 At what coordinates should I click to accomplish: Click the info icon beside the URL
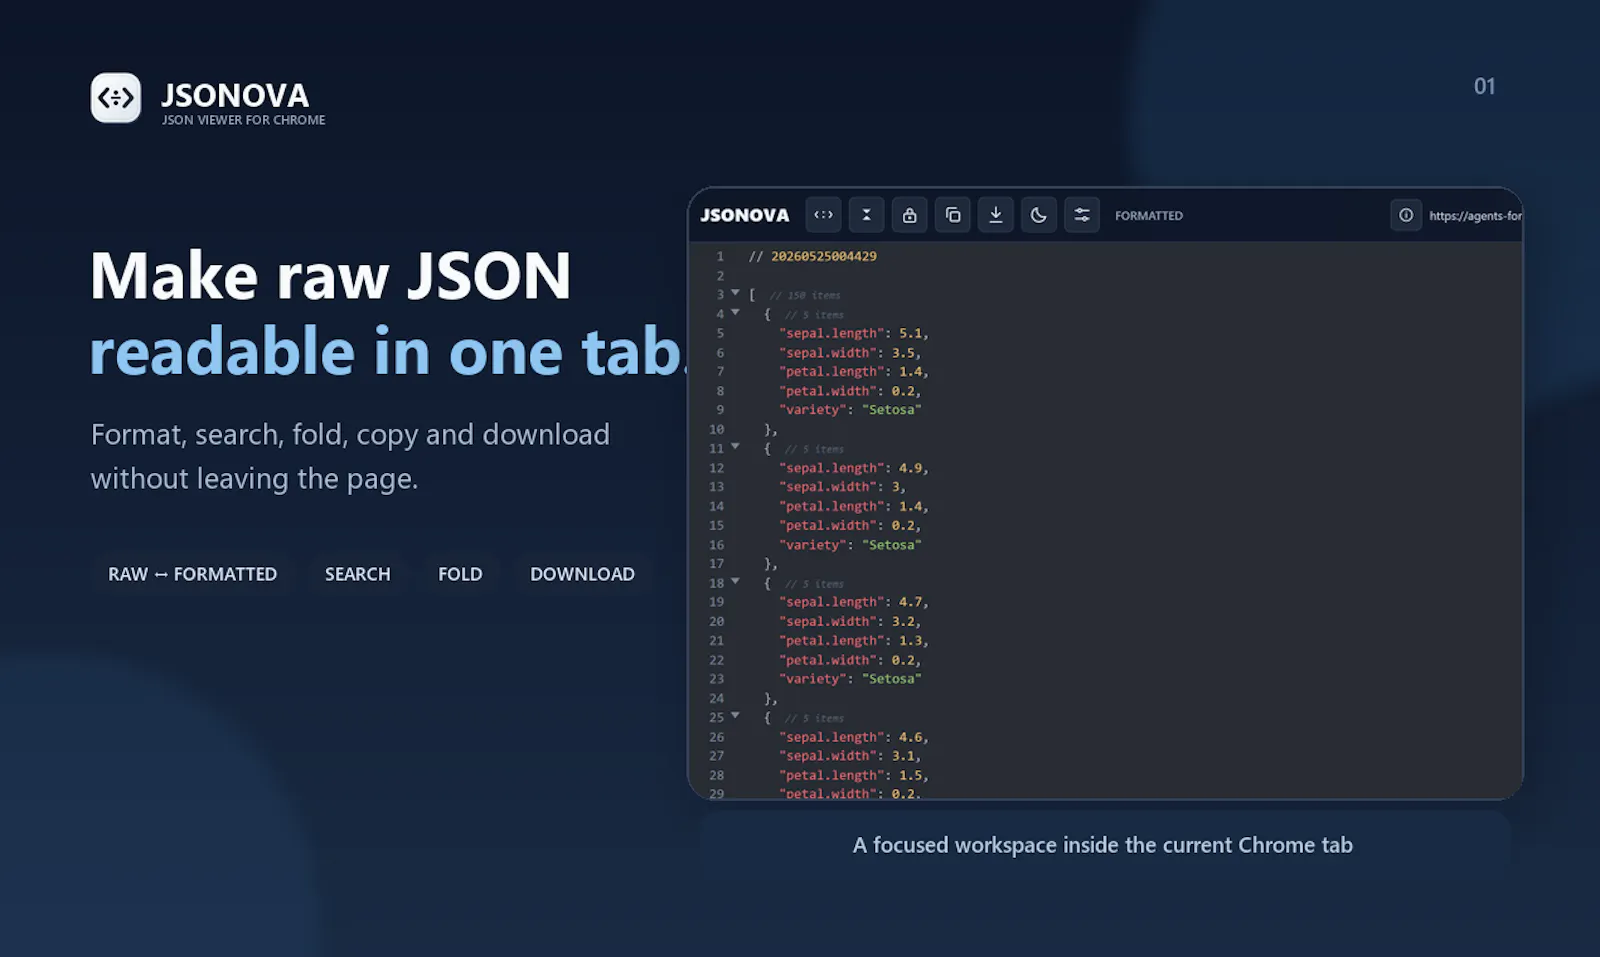1406,215
